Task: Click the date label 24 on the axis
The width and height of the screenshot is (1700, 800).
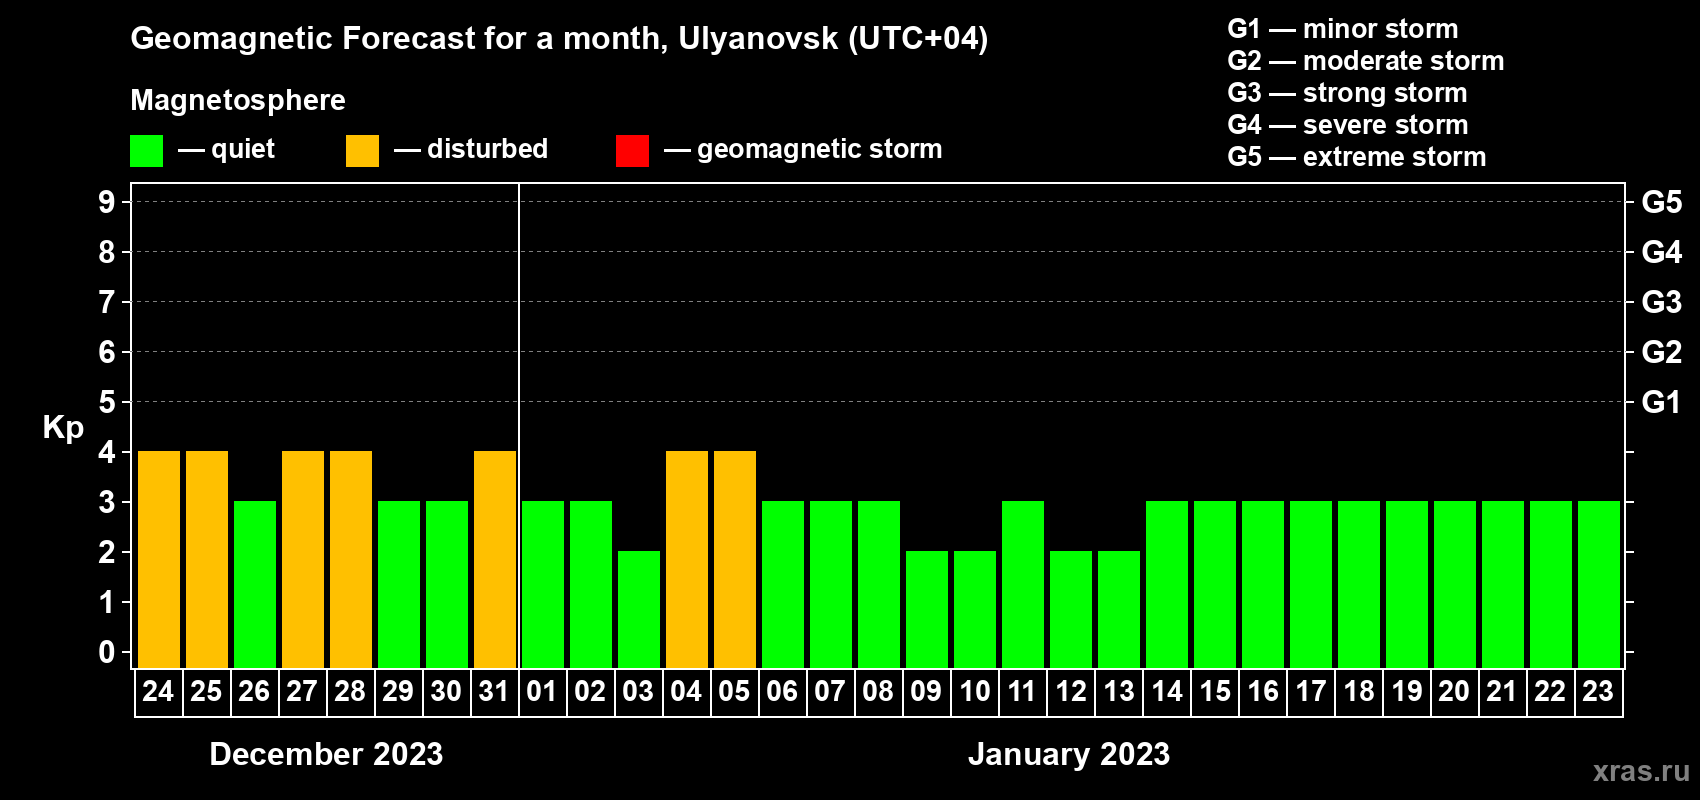Action: 158,691
